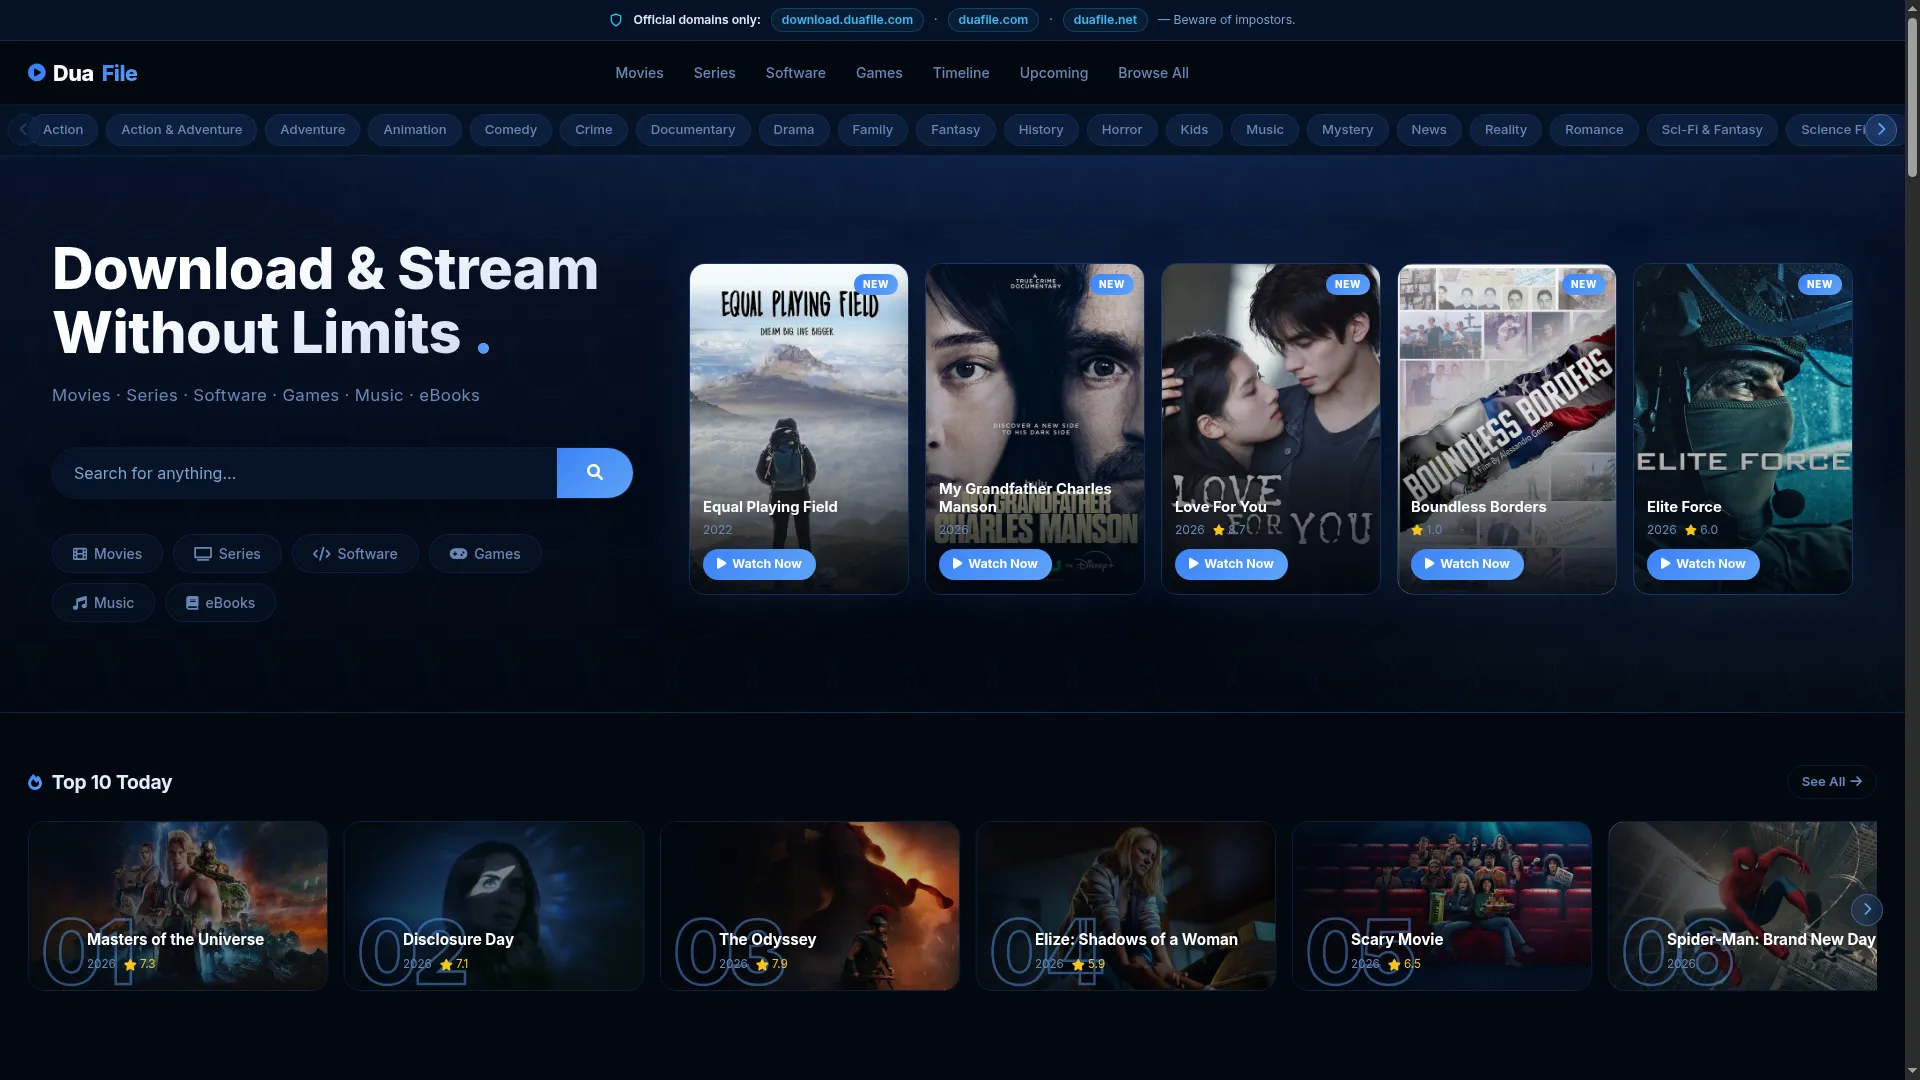The width and height of the screenshot is (1920, 1080).
Task: Click the Dua File logo icon
Action: pyautogui.click(x=37, y=73)
